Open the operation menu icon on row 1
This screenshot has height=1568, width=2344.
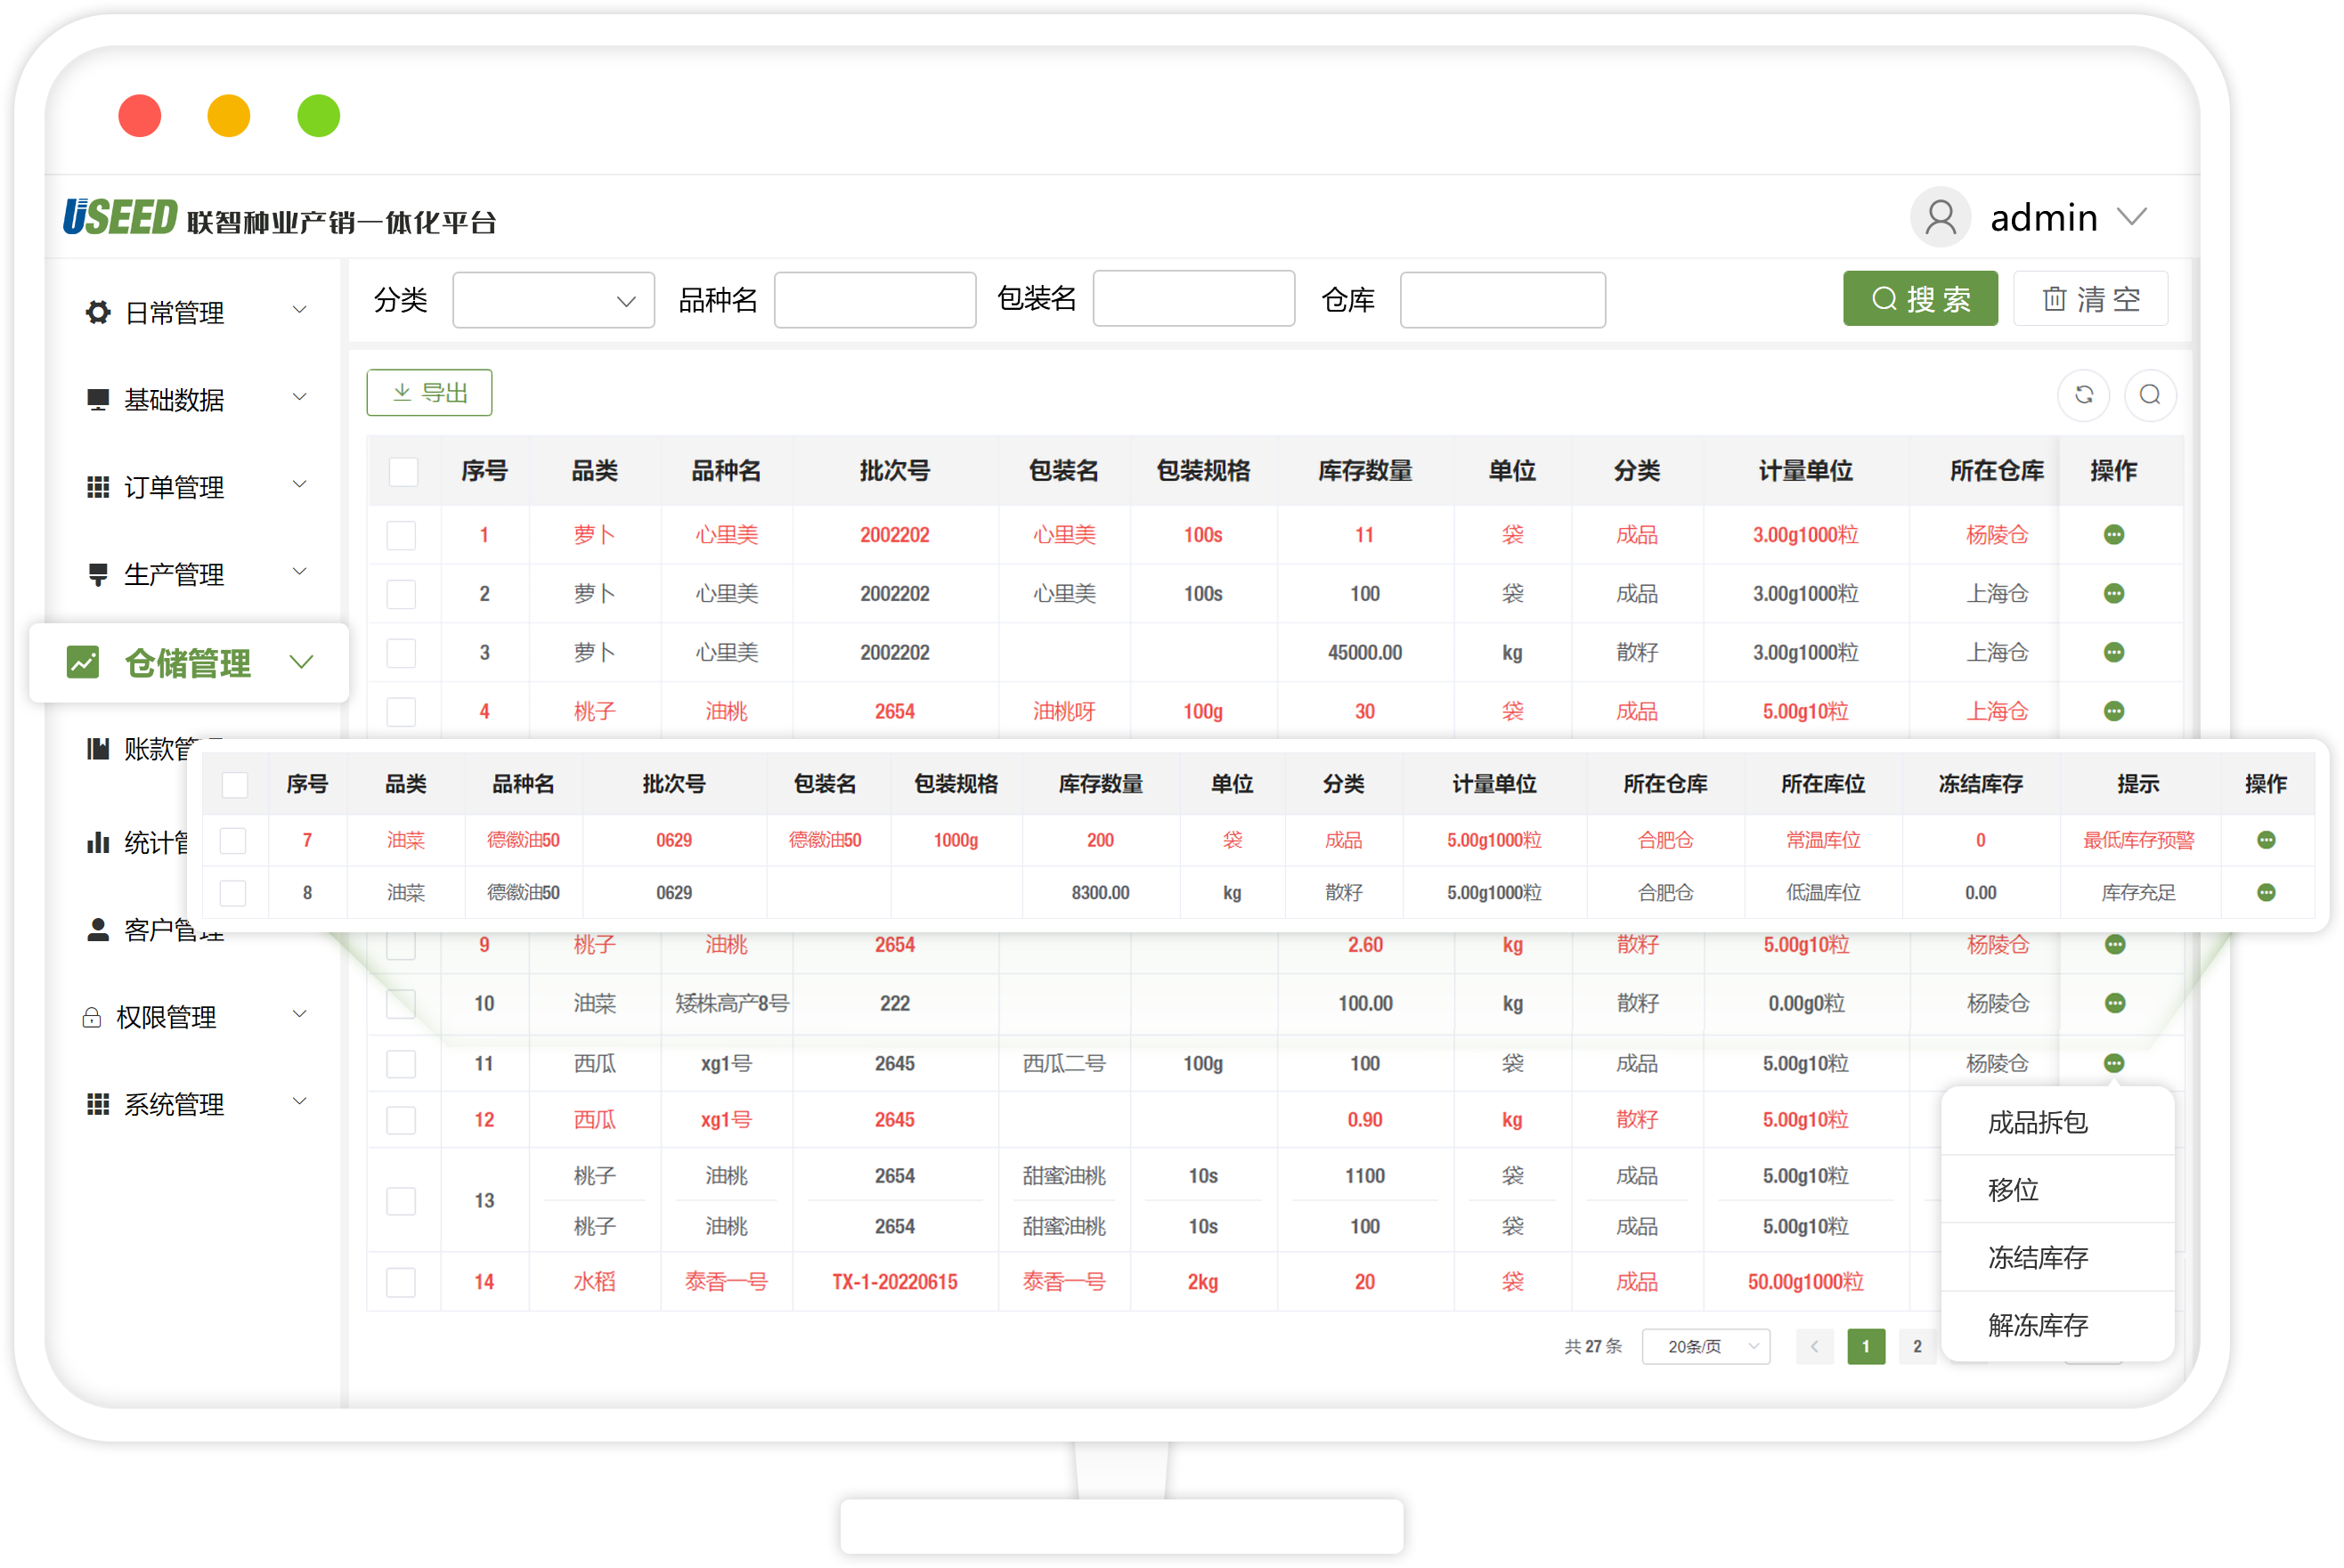pyautogui.click(x=2113, y=535)
